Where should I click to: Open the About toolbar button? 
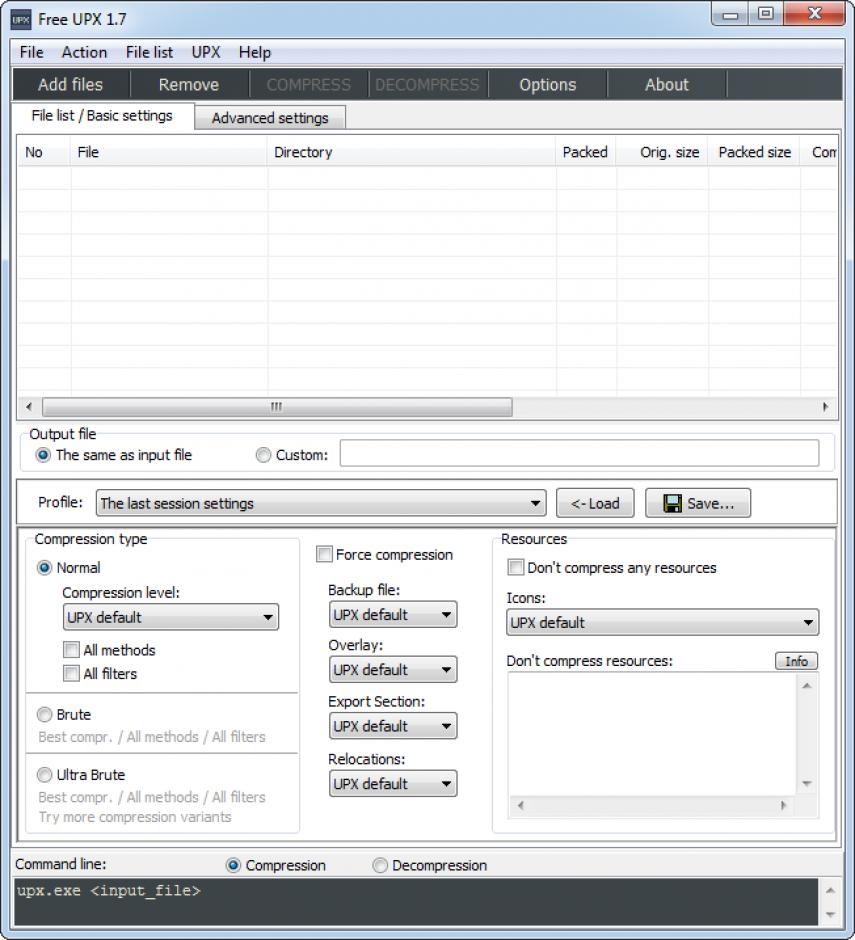667,85
